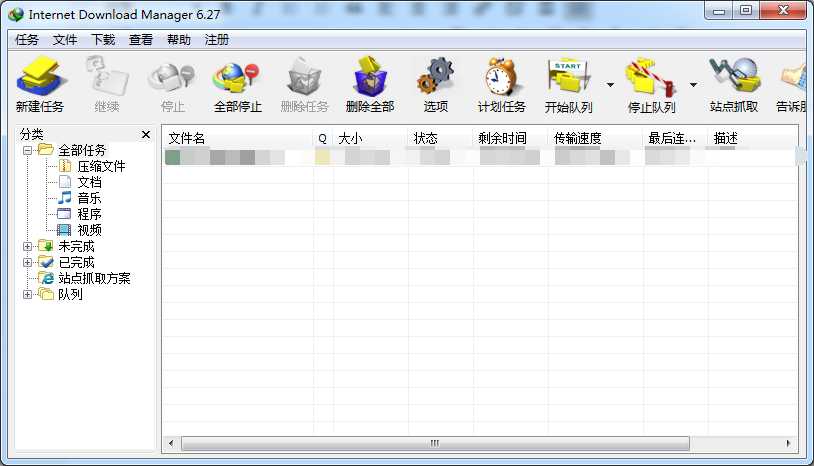Click the 新建任务 (new task) toolbar icon
The width and height of the screenshot is (814, 466).
point(40,84)
